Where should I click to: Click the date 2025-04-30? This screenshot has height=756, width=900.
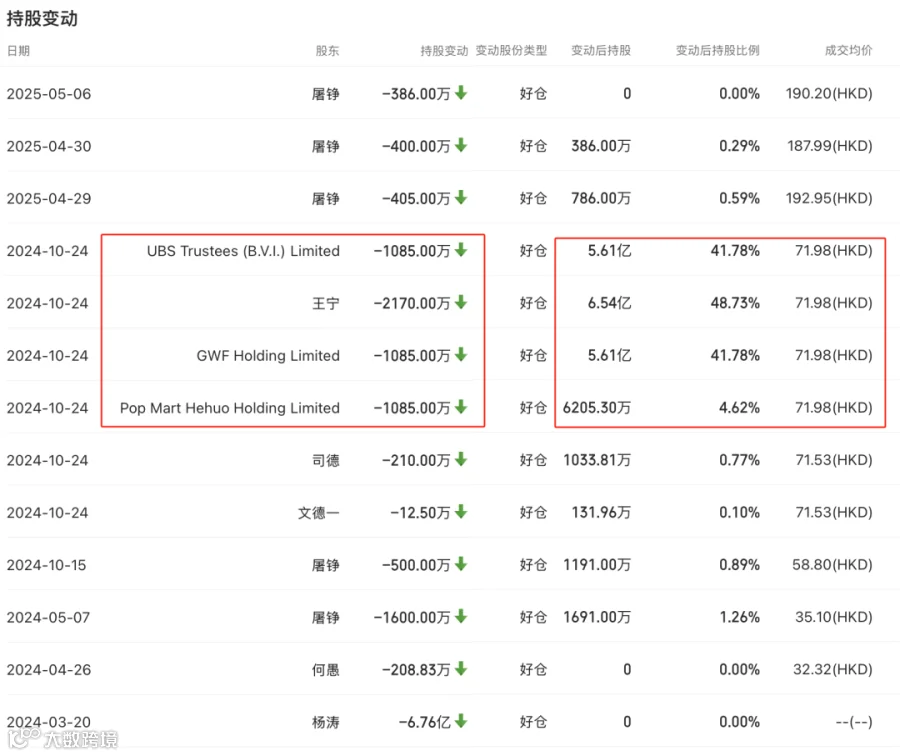49,146
